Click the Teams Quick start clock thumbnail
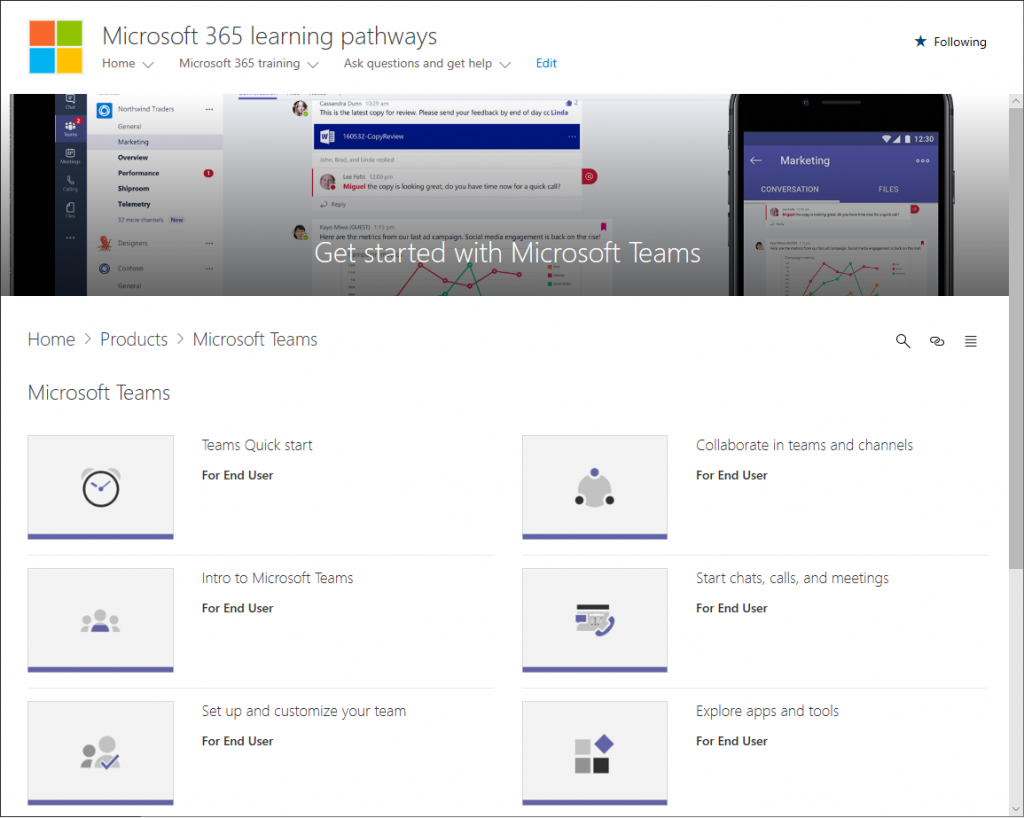Screen dimensions: 1024x818 coord(101,487)
